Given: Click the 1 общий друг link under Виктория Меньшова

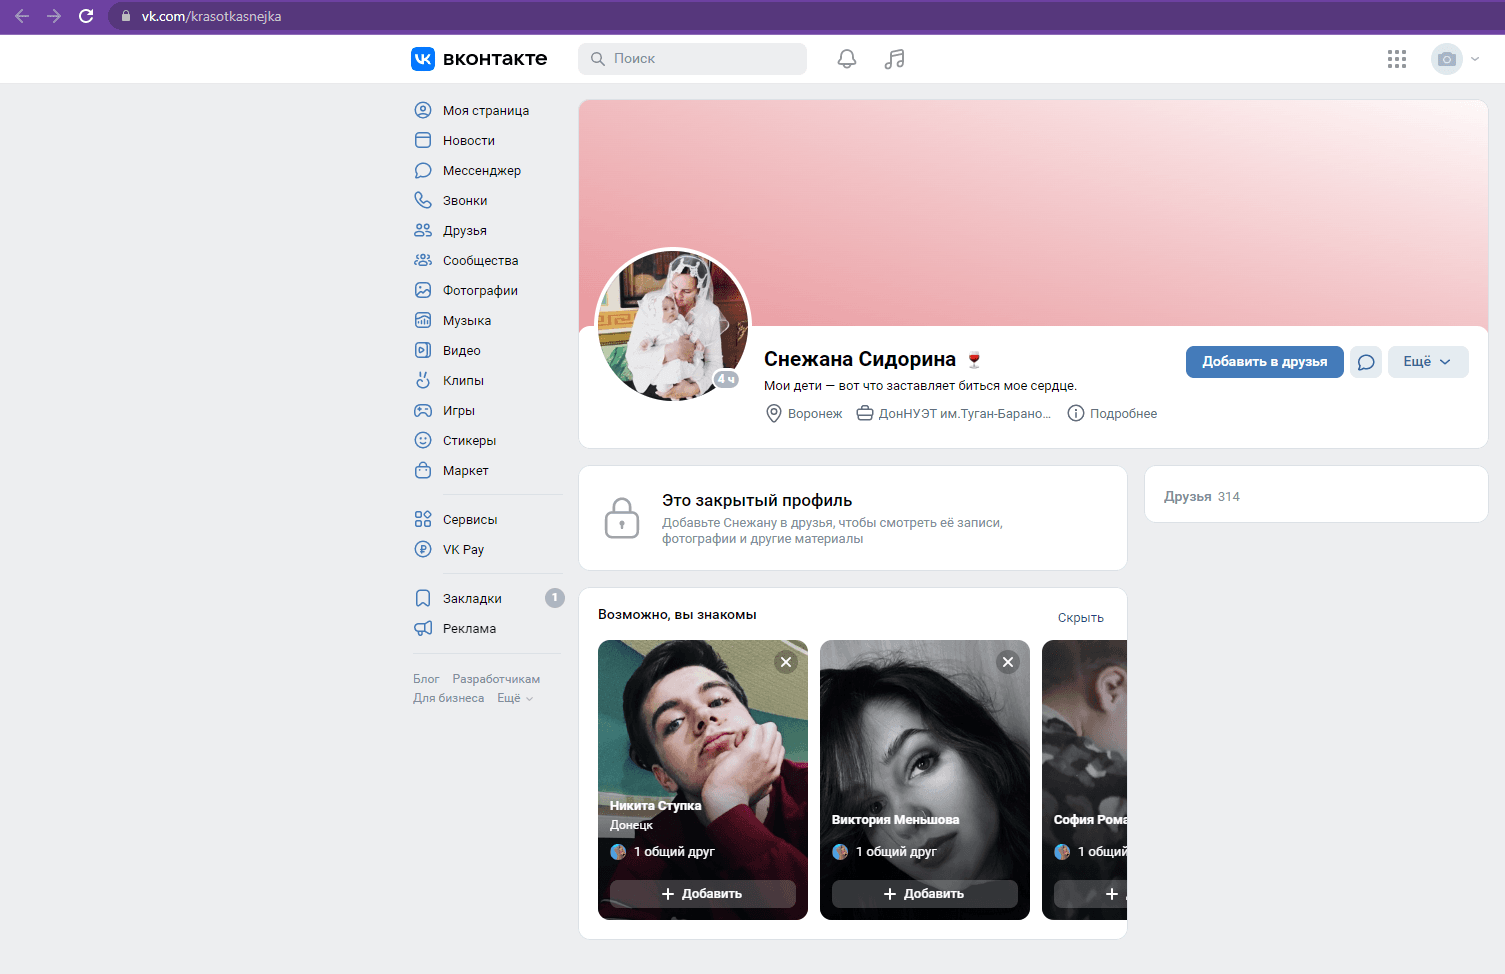Looking at the screenshot, I should 885,852.
